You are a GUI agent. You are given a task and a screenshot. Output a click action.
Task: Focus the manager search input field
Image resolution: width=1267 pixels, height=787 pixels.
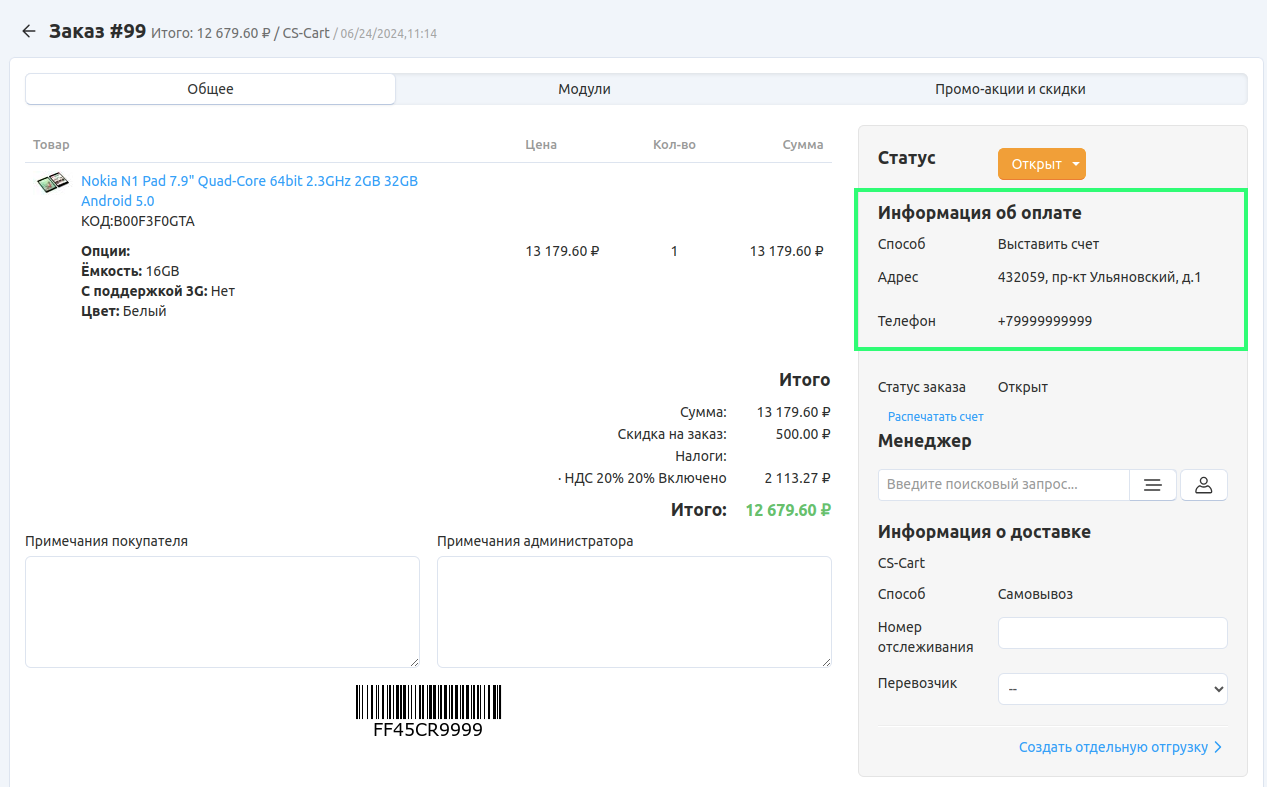[x=1003, y=485]
